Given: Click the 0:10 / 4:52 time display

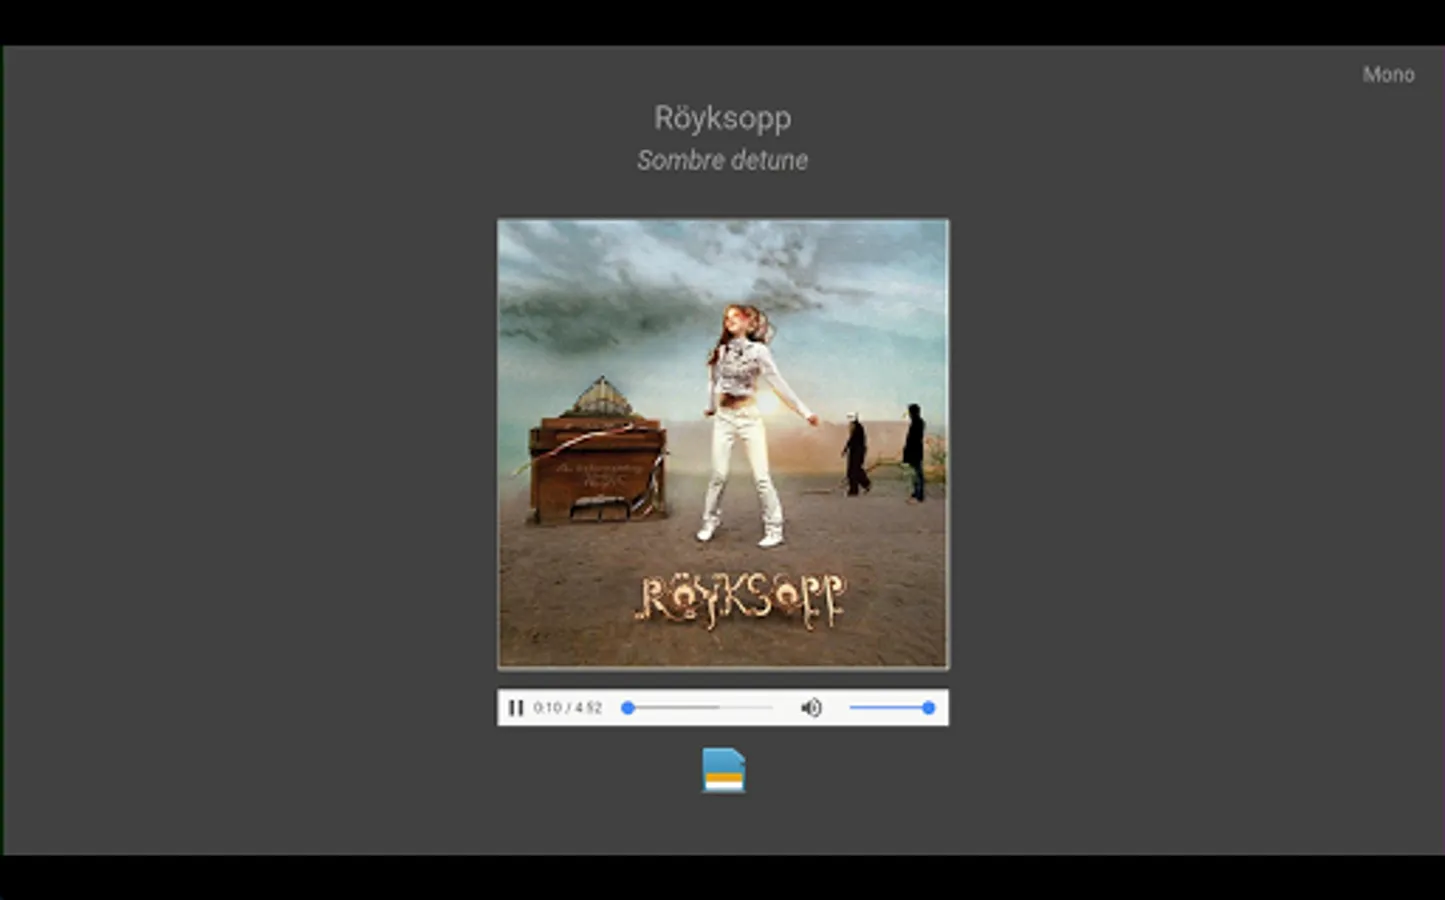Looking at the screenshot, I should click(568, 708).
